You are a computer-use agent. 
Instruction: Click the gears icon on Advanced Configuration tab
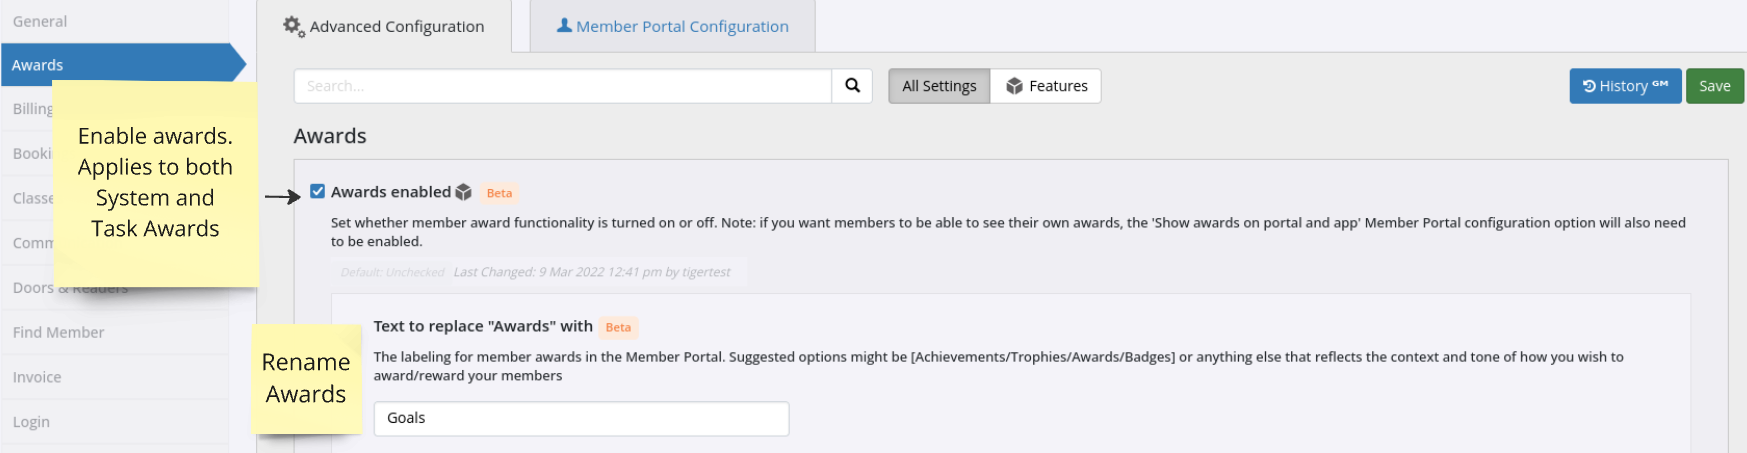tap(293, 26)
